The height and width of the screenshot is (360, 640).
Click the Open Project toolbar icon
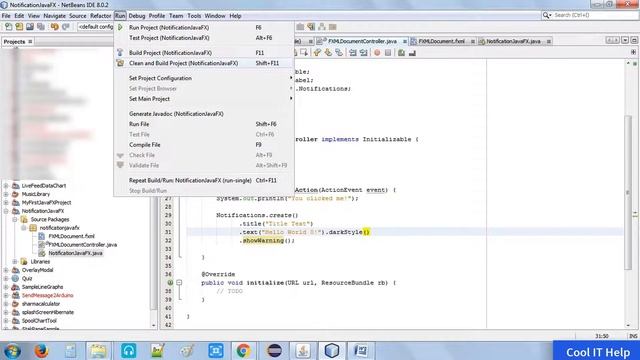[x=30, y=27]
